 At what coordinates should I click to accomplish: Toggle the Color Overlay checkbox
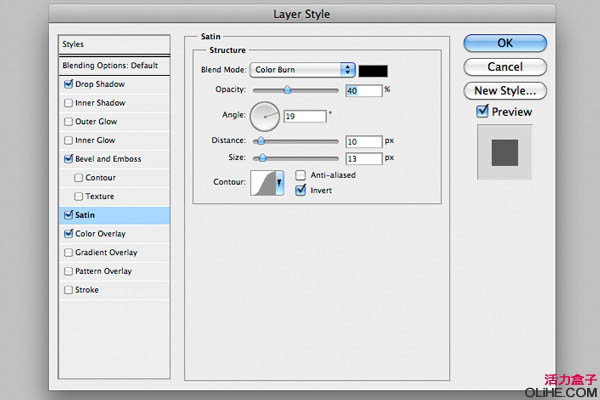68,233
